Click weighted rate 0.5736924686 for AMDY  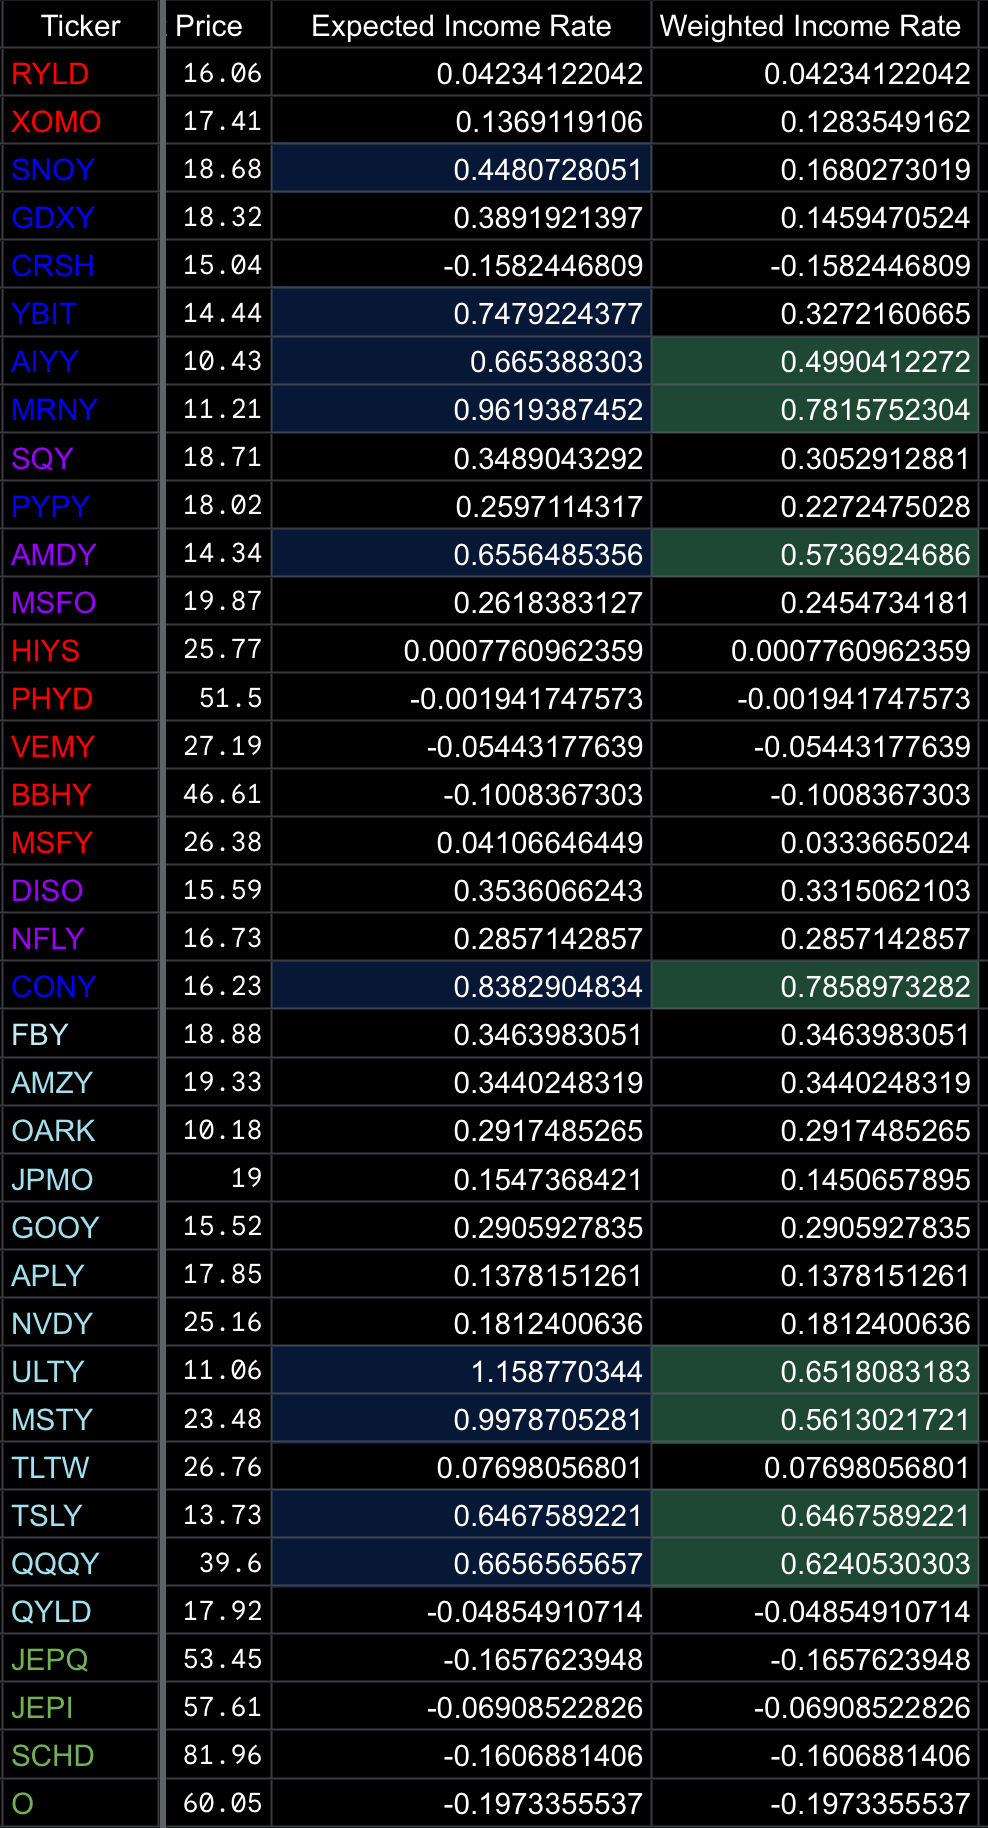pyautogui.click(x=815, y=554)
